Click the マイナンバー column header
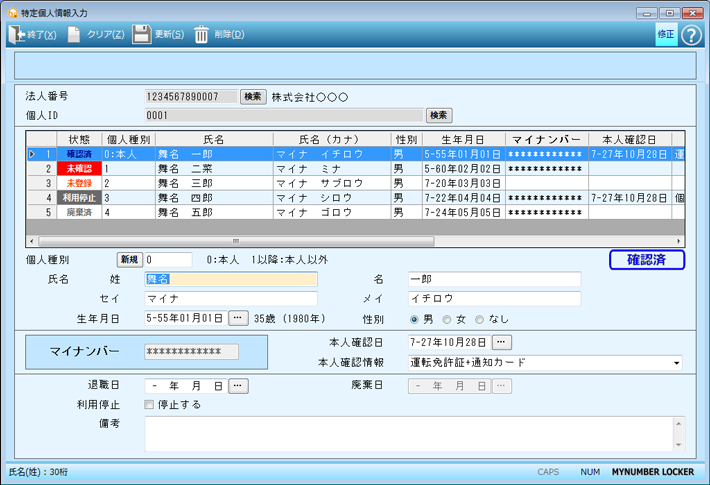710x485 pixels. [x=546, y=139]
